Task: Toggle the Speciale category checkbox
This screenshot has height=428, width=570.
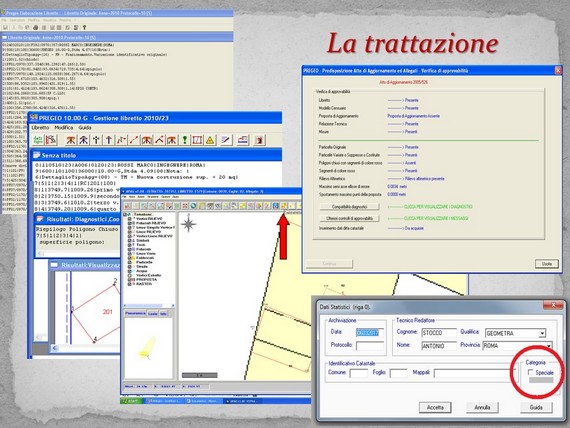Action: coord(530,372)
